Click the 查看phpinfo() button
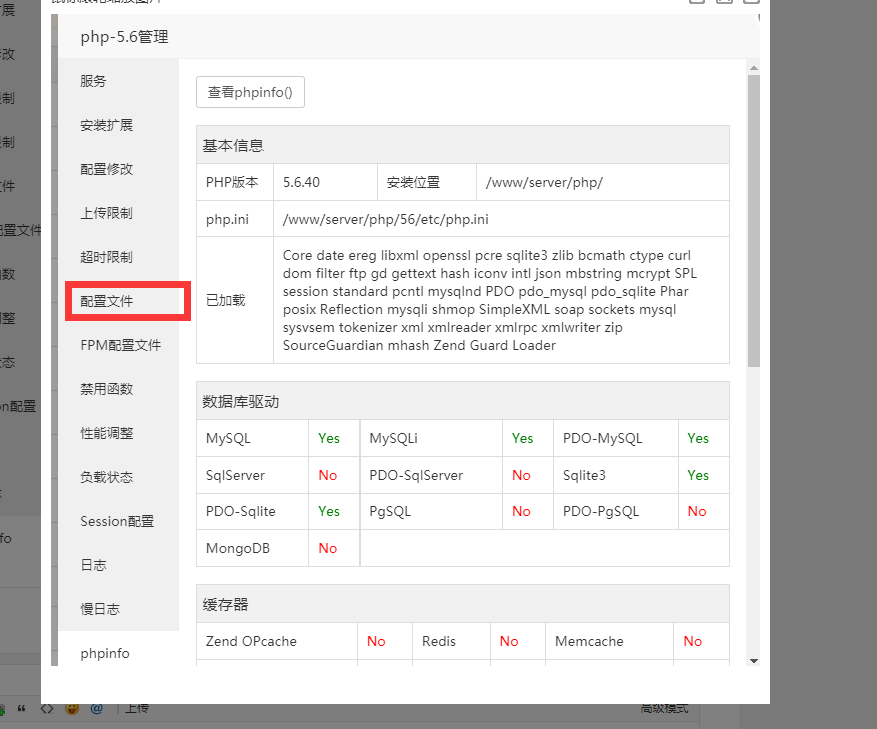This screenshot has height=729, width=877. 250,92
